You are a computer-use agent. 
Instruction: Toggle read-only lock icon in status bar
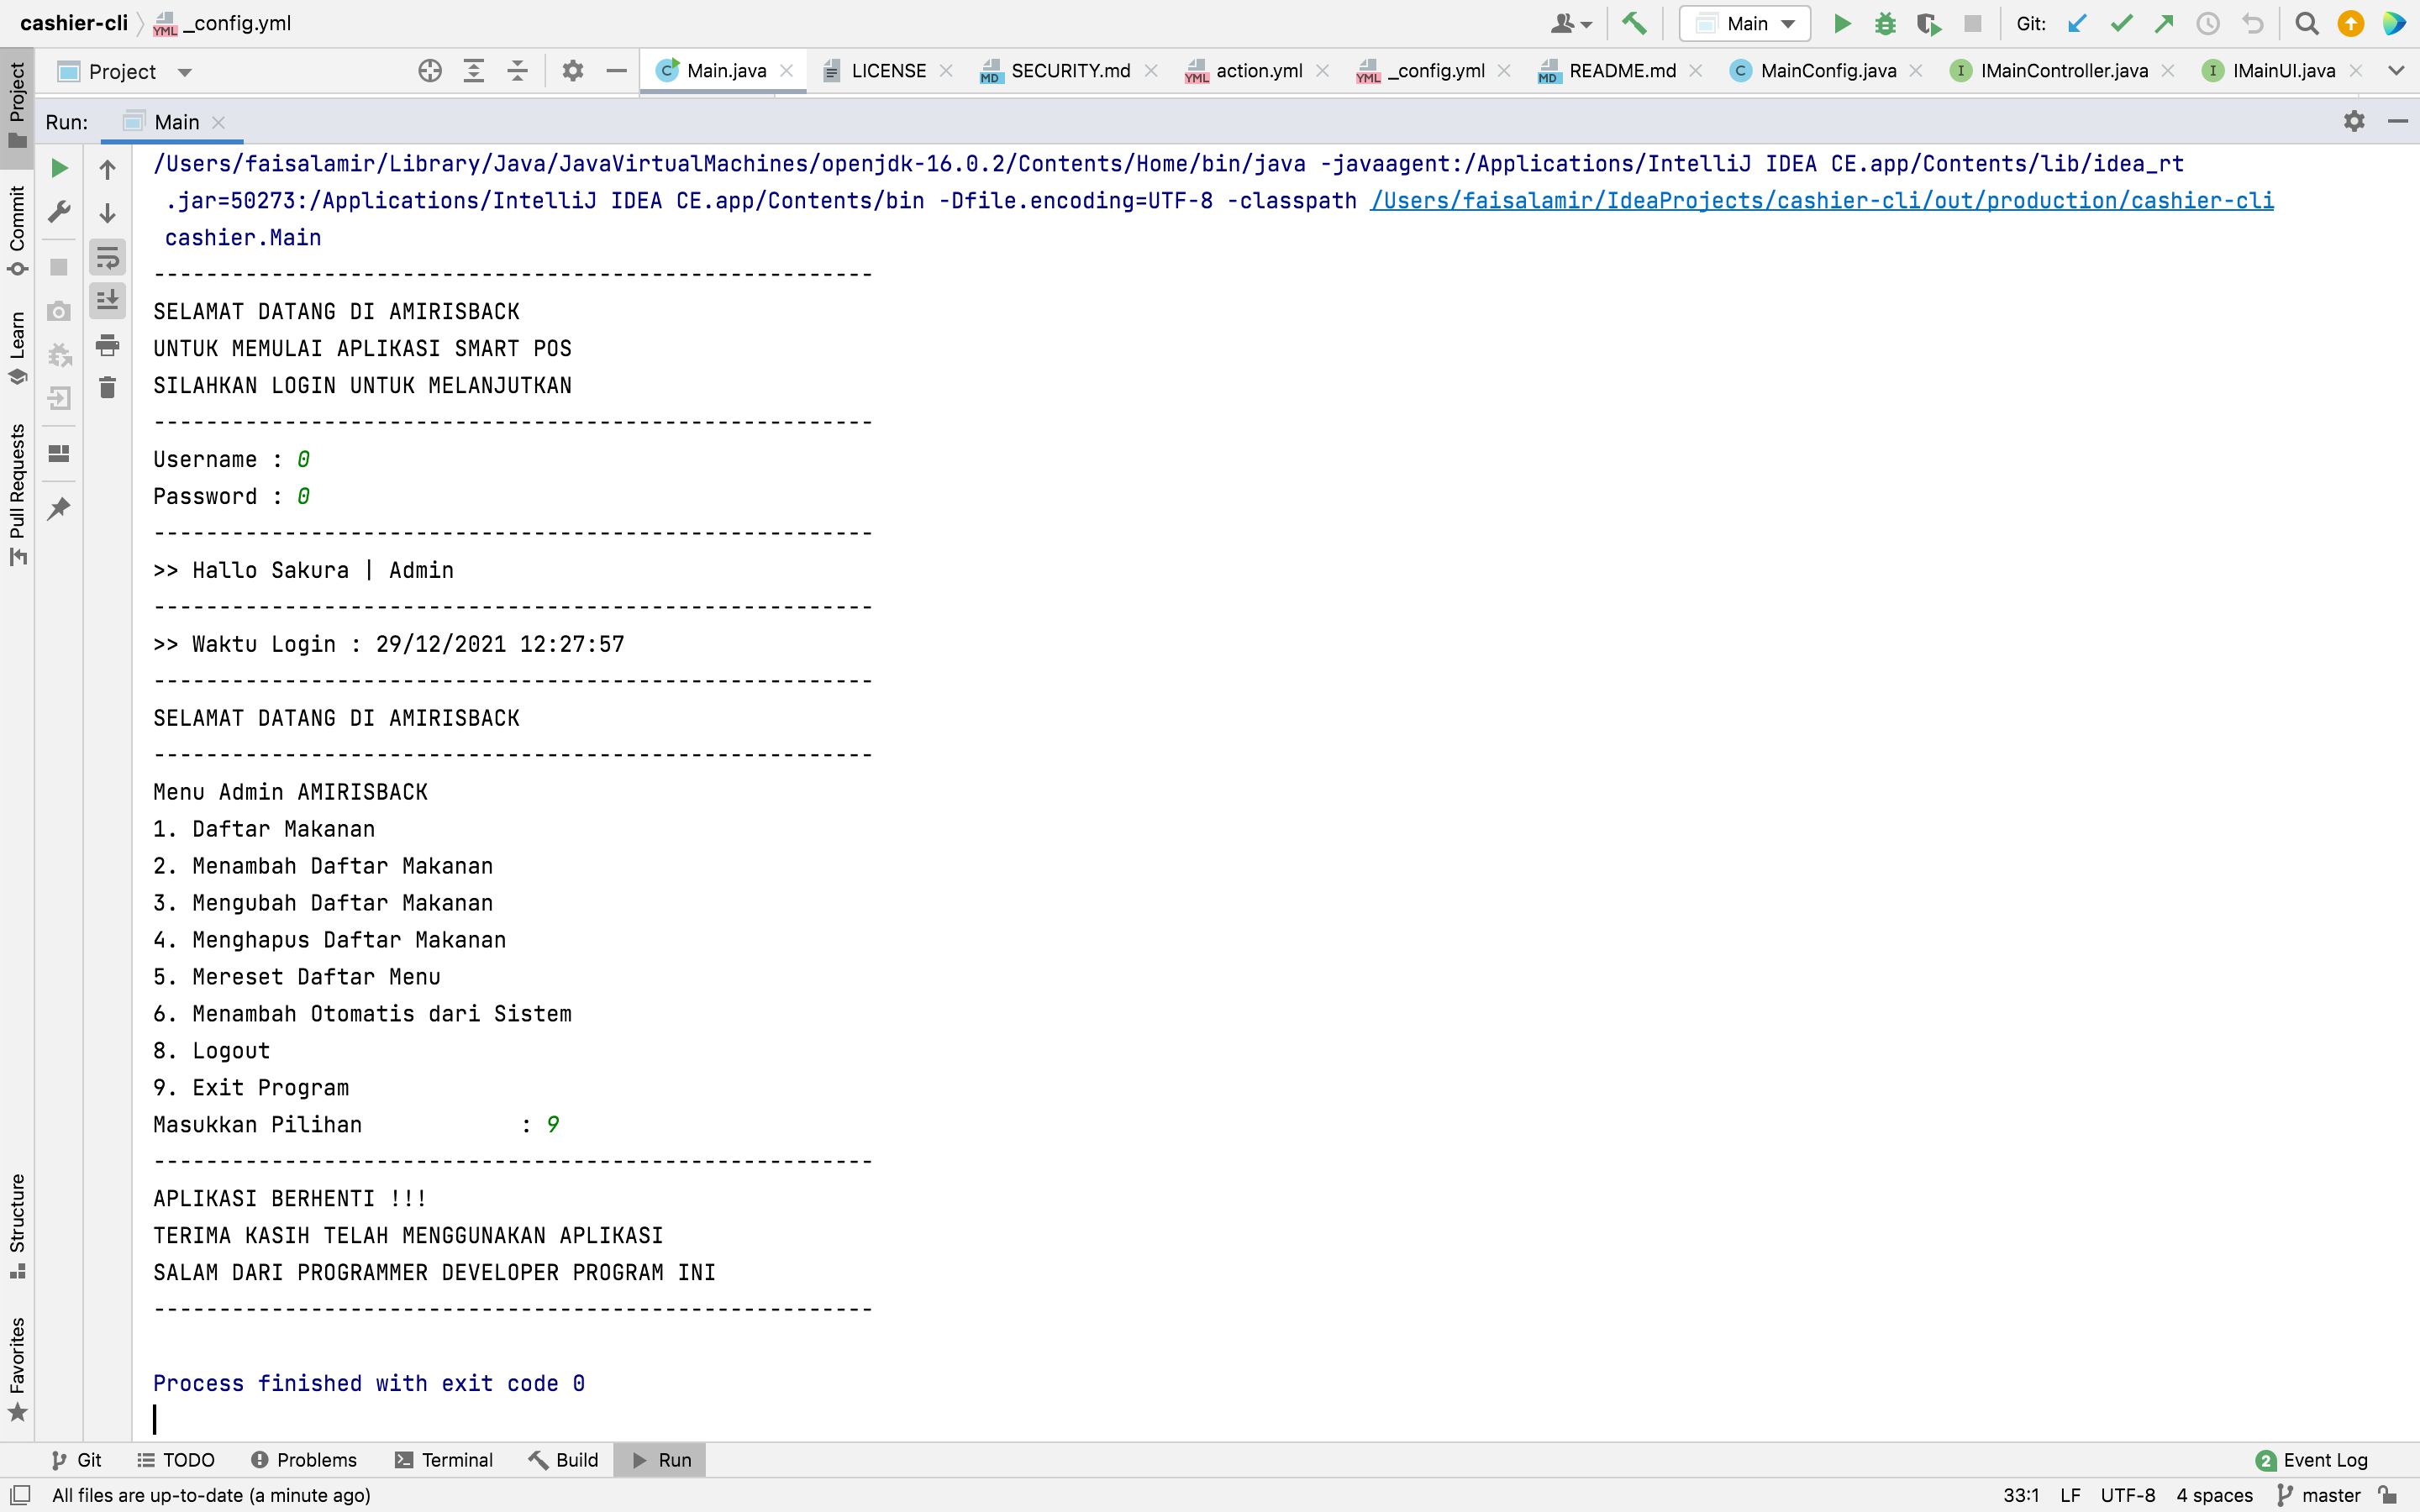tap(2388, 1495)
